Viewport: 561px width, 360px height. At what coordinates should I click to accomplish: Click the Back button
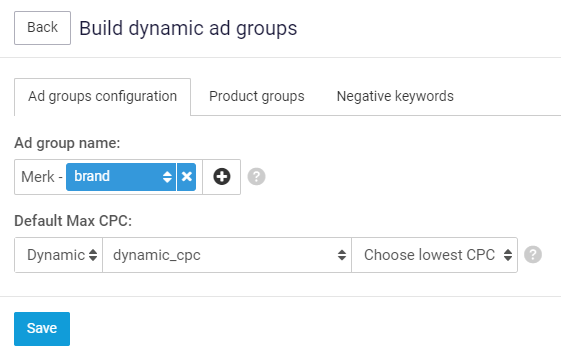[42, 28]
